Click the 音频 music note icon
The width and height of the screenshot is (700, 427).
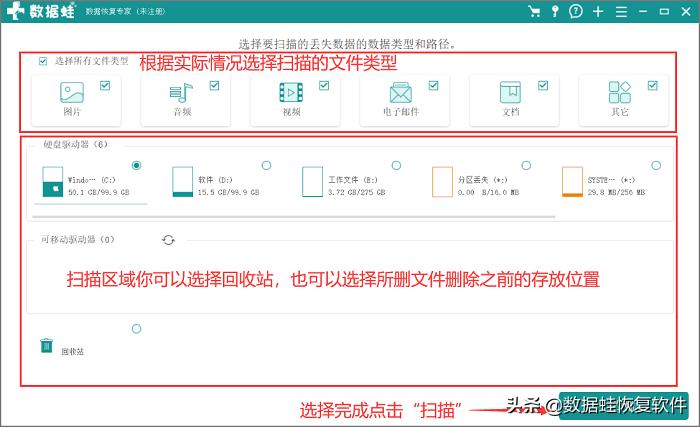pyautogui.click(x=181, y=93)
